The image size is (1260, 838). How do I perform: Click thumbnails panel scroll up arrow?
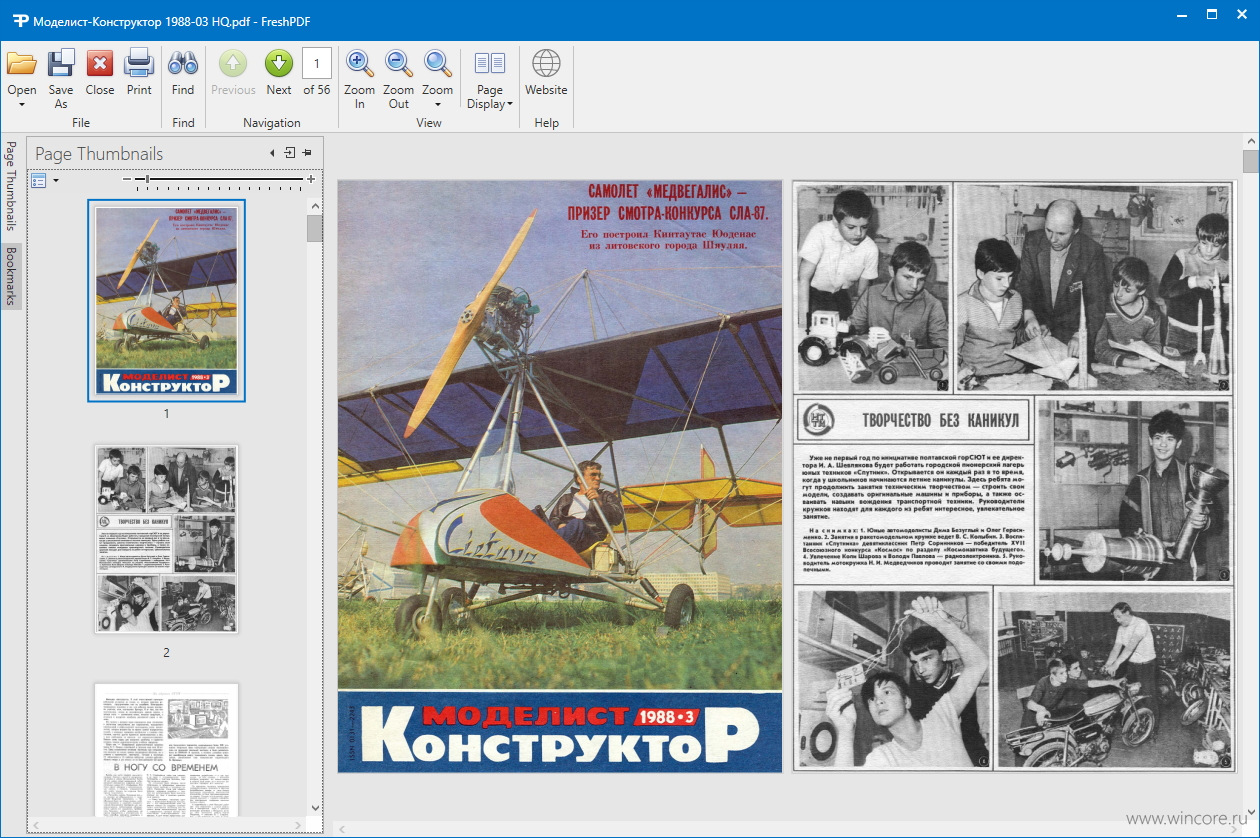(x=315, y=205)
